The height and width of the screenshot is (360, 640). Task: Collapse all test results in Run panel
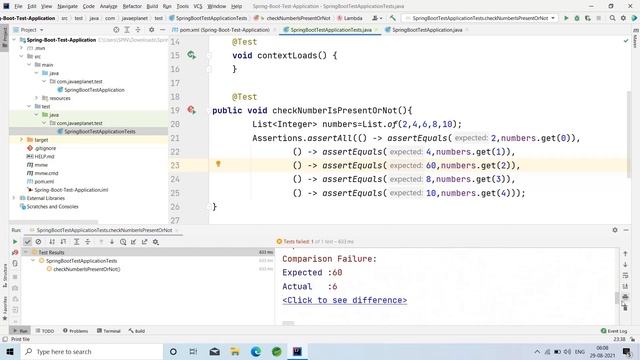87,242
